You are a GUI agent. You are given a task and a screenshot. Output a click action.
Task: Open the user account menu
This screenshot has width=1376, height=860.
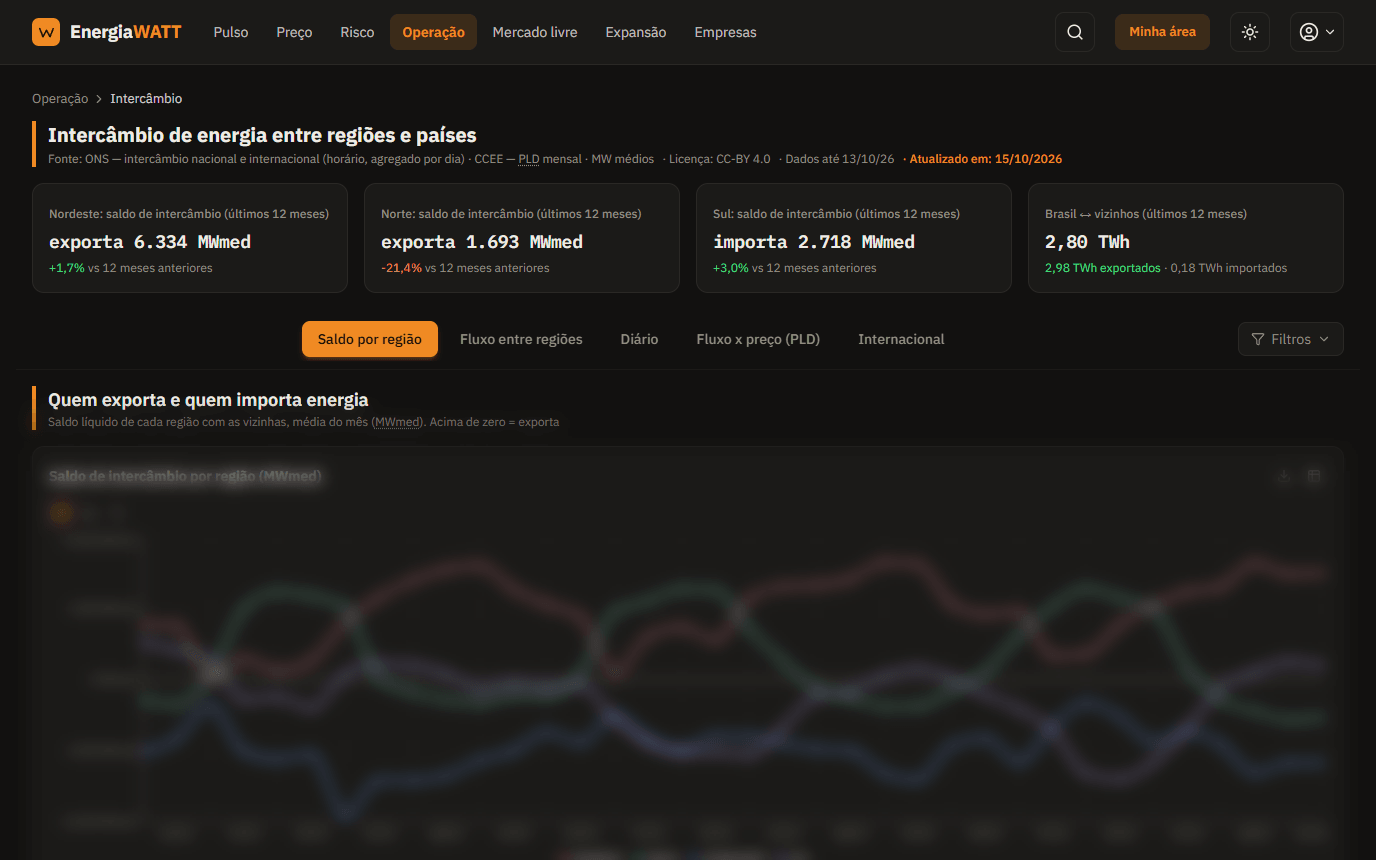1316,32
